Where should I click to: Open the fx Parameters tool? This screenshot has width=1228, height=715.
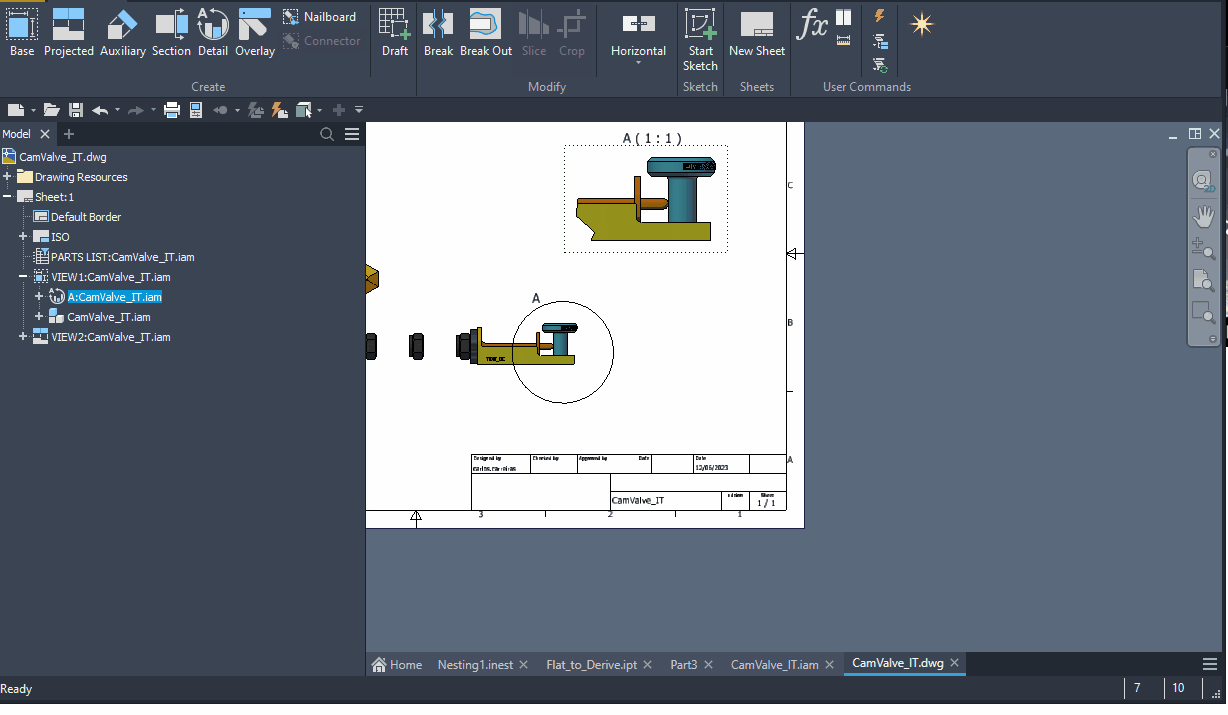click(811, 22)
